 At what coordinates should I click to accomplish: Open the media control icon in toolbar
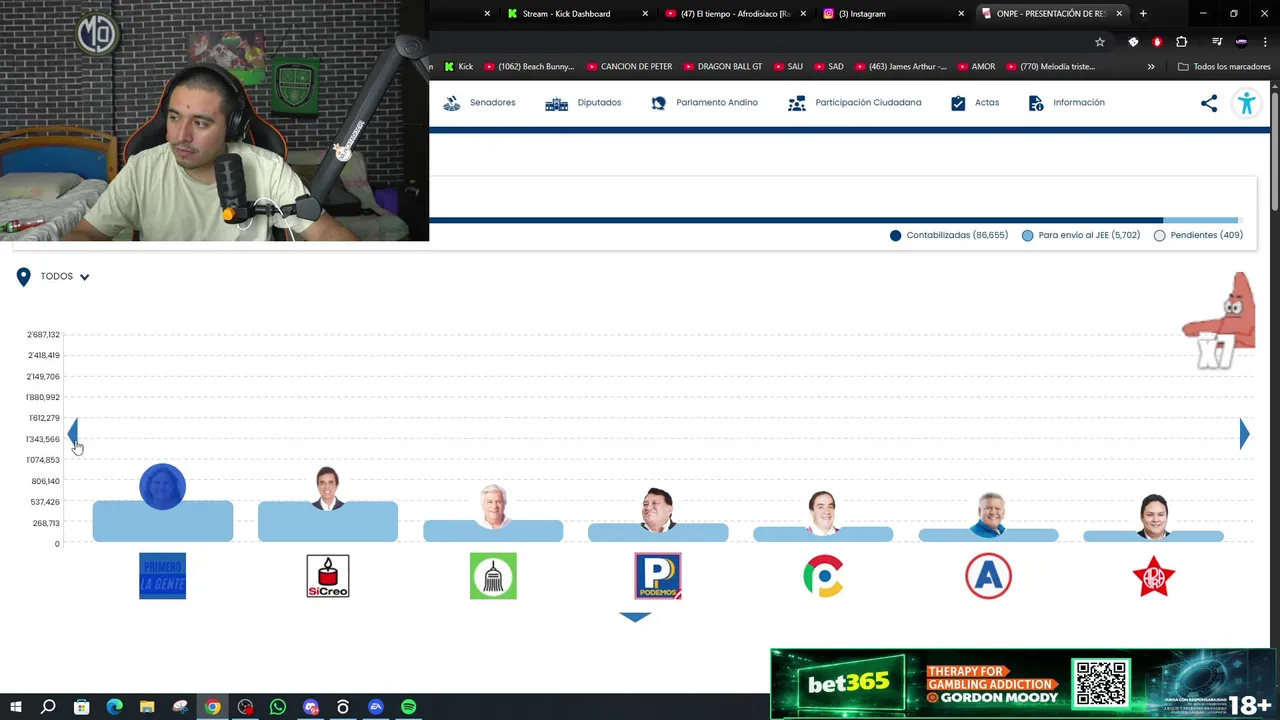pyautogui.click(x=1217, y=42)
